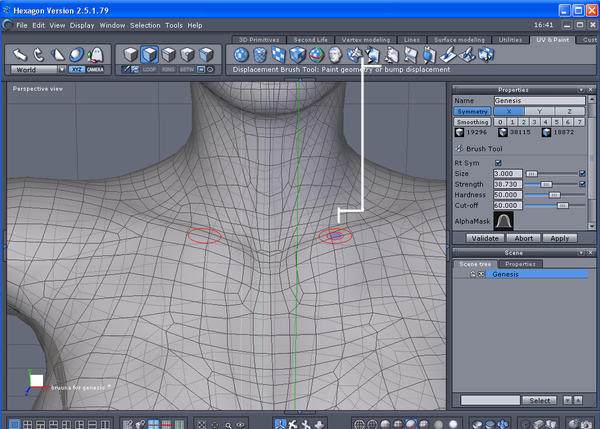Toggle checkbox at end of Size slider
Viewport: 600px width, 429px height.
(583, 173)
